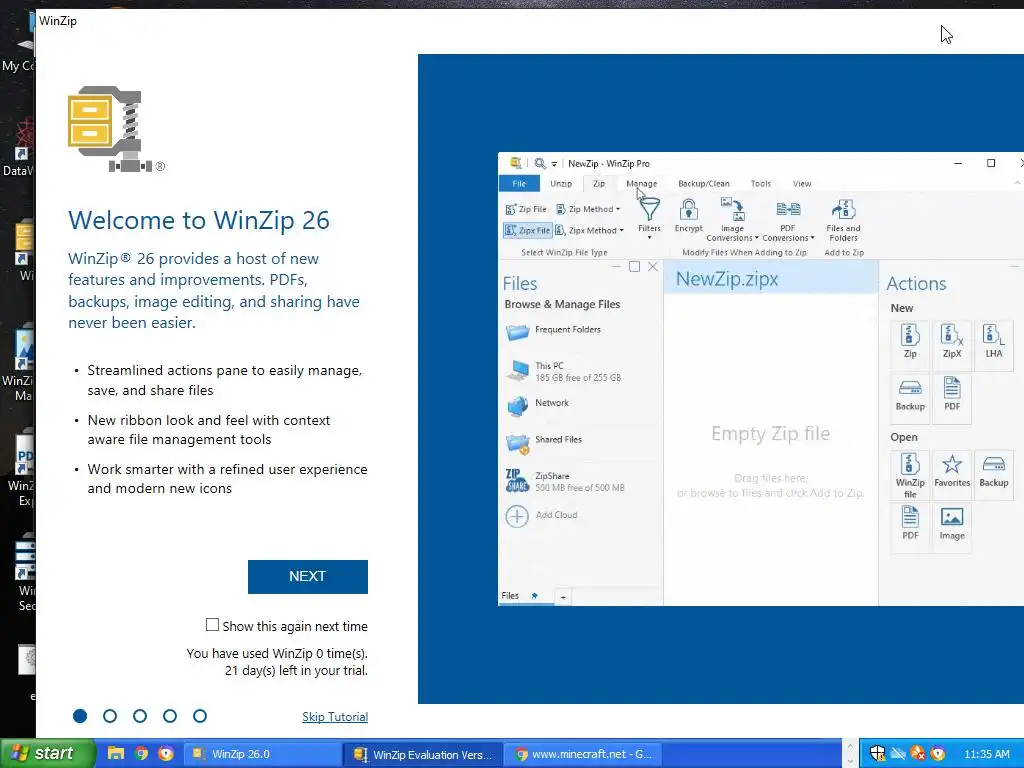Screen dimensions: 1024x768
Task: Click the Zip ribbon tab in the preview image
Action: pyautogui.click(x=599, y=184)
